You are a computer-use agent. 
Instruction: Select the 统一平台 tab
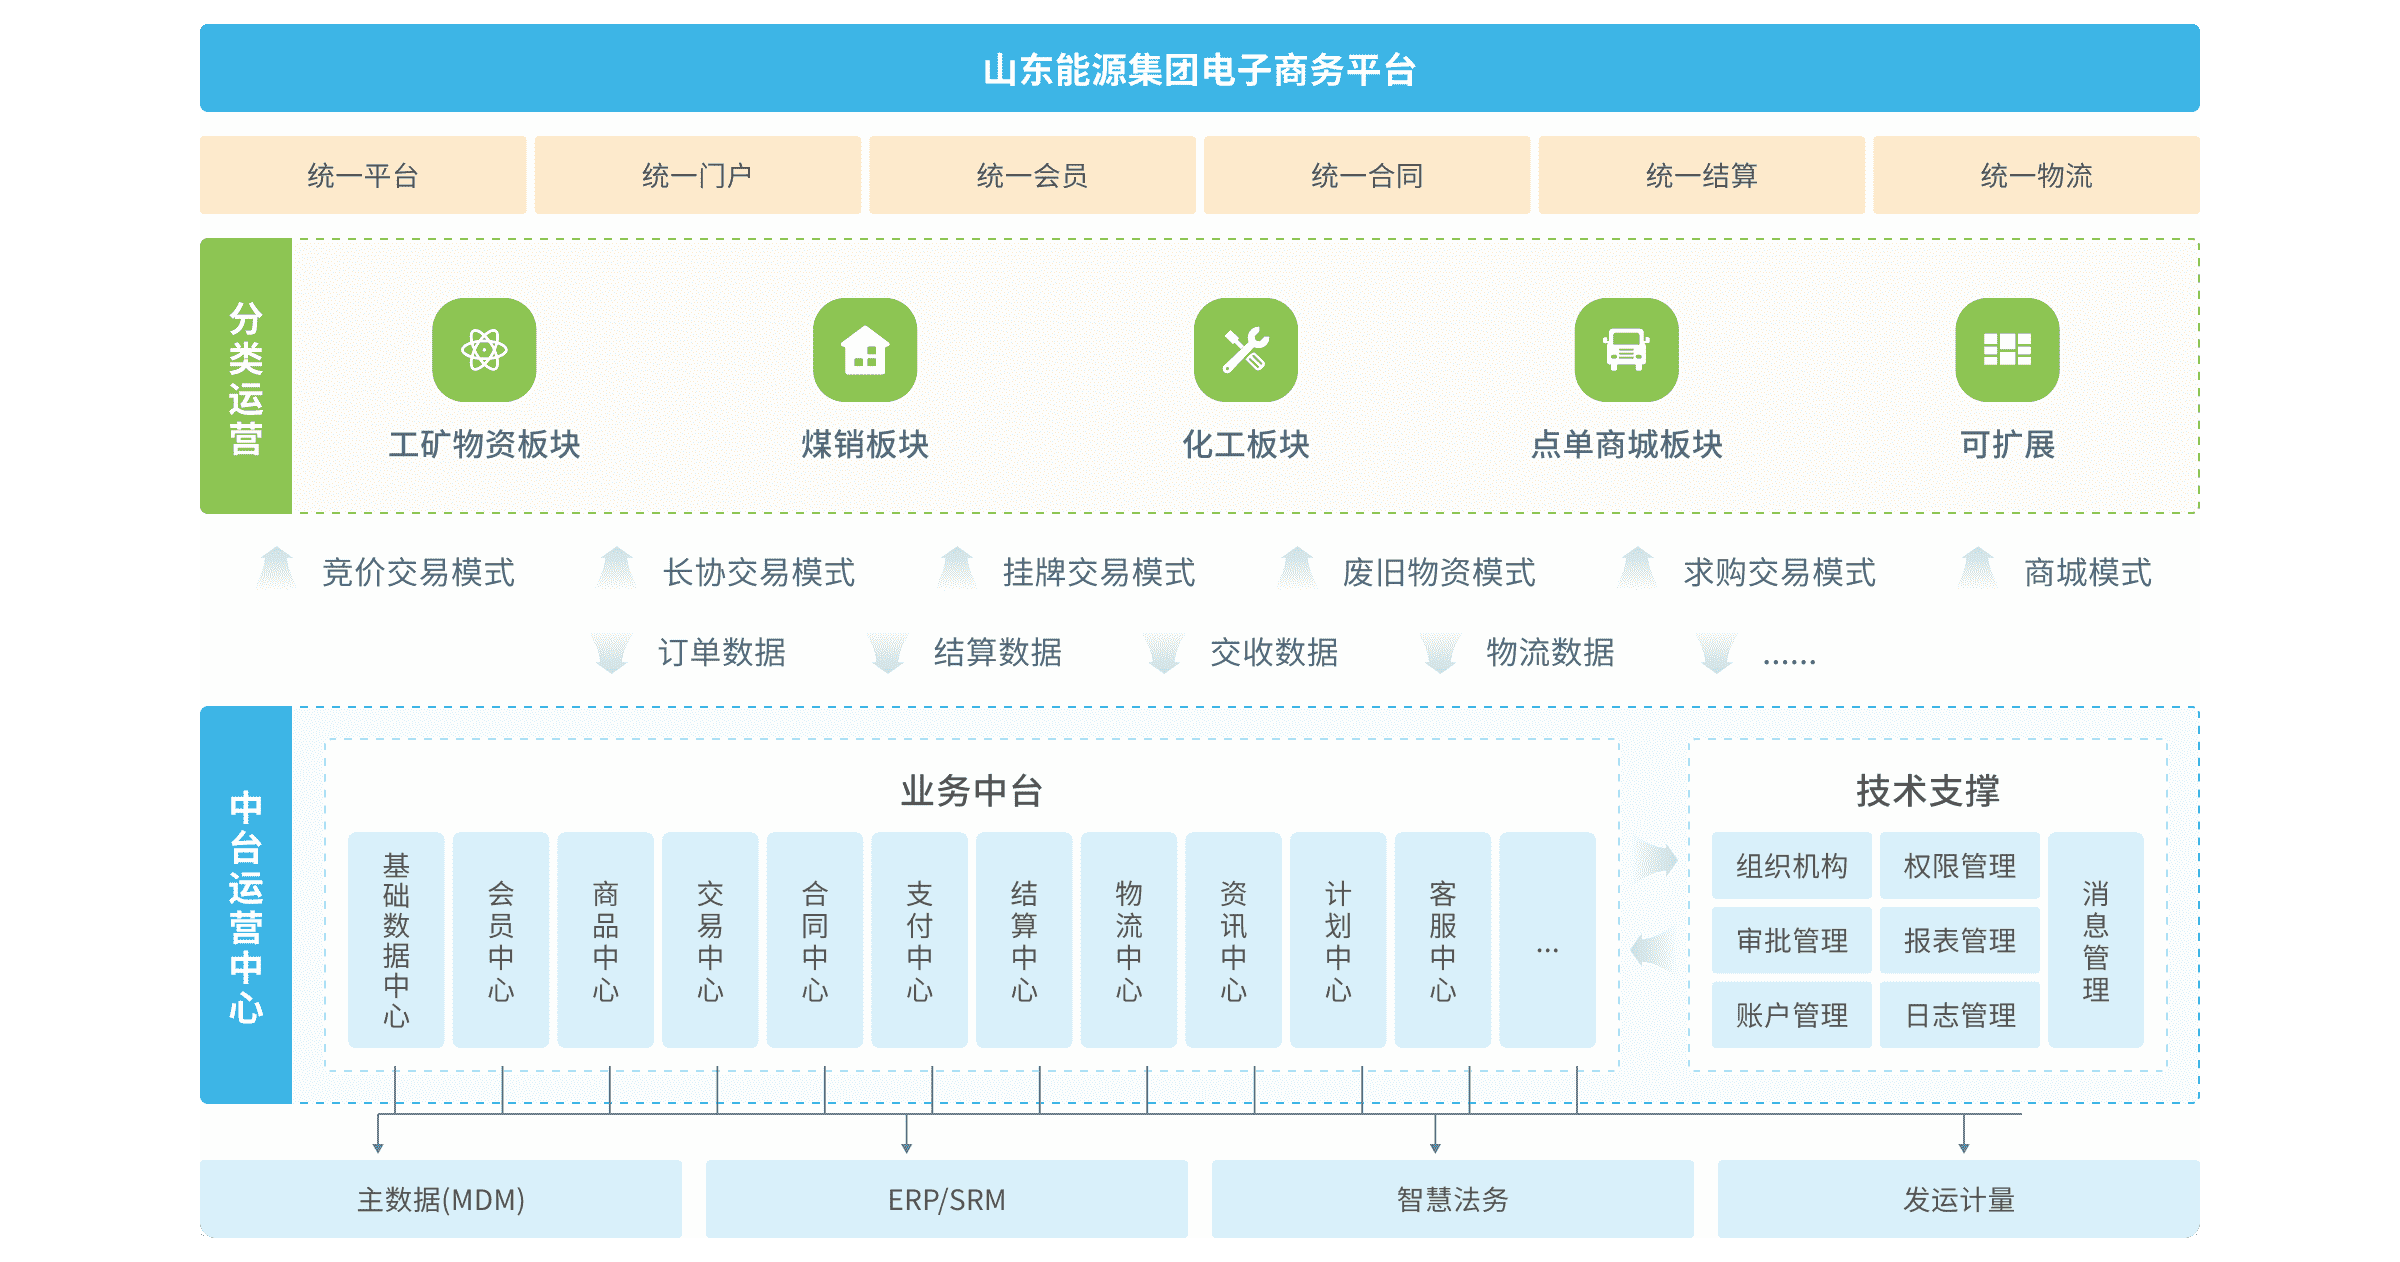(363, 176)
